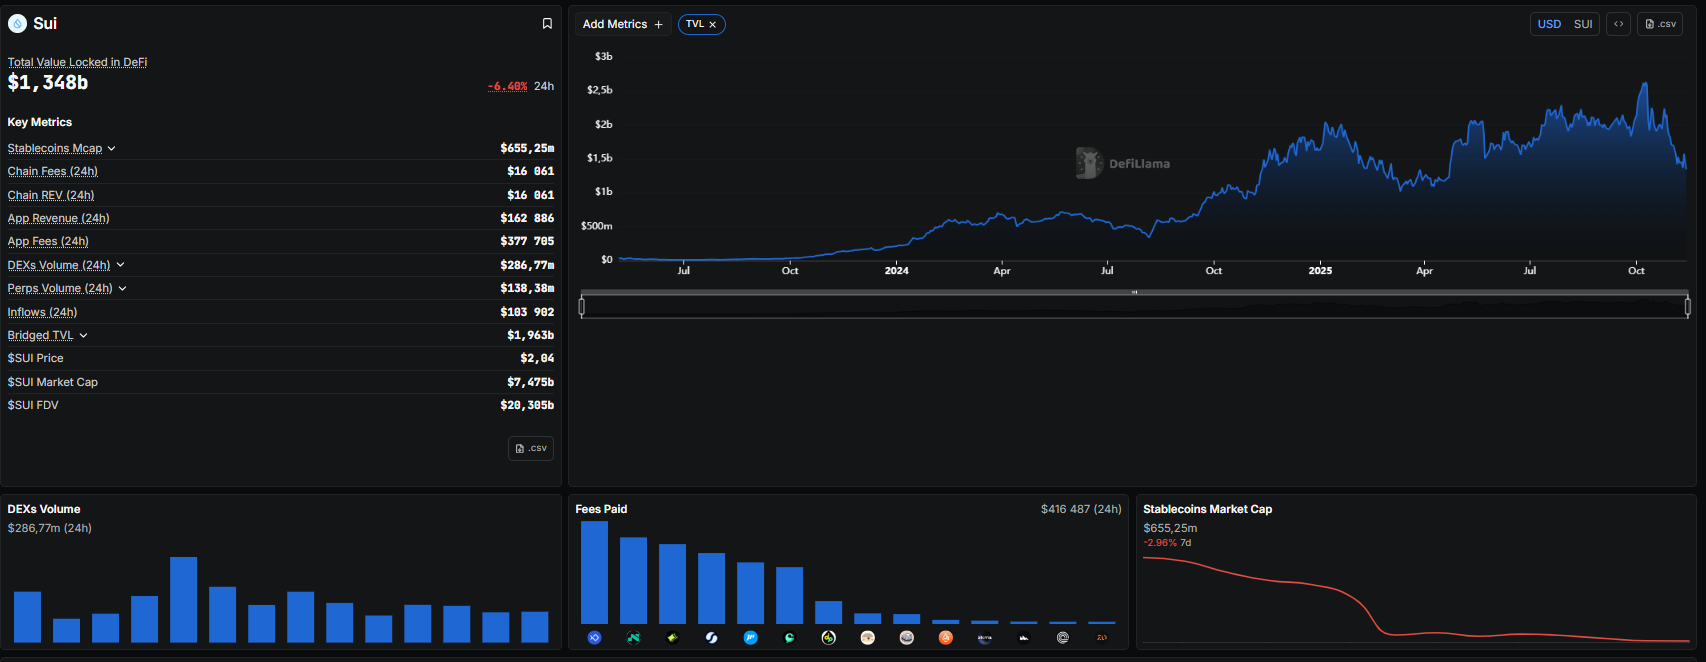Expand the Perps Volume (24h) row
The image size is (1706, 662).
(122, 289)
